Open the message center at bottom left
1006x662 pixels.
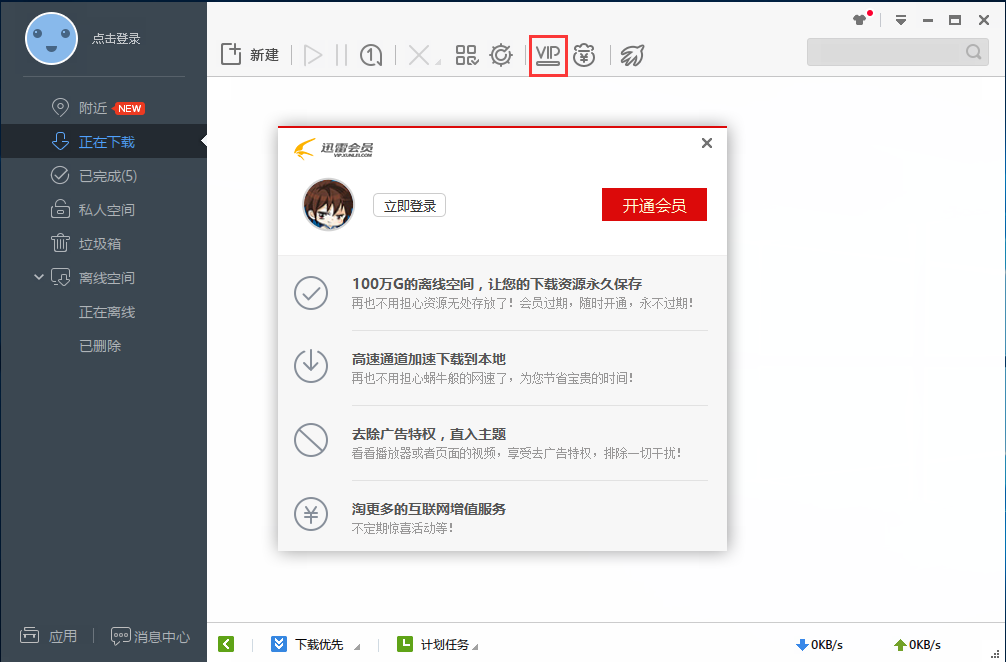pyautogui.click(x=149, y=636)
